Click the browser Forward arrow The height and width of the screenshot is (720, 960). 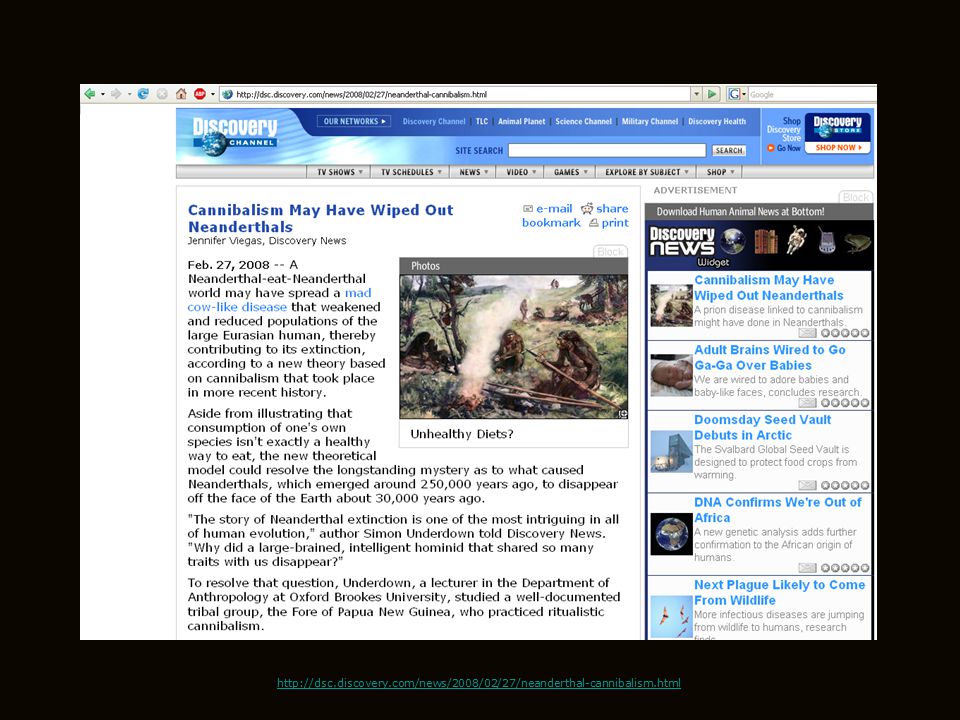(x=116, y=94)
